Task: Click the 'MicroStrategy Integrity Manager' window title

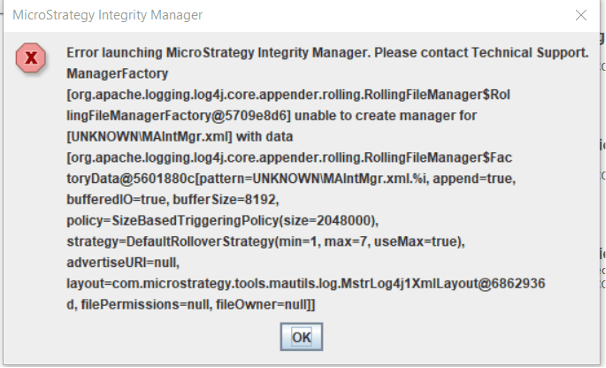Action: pos(107,15)
